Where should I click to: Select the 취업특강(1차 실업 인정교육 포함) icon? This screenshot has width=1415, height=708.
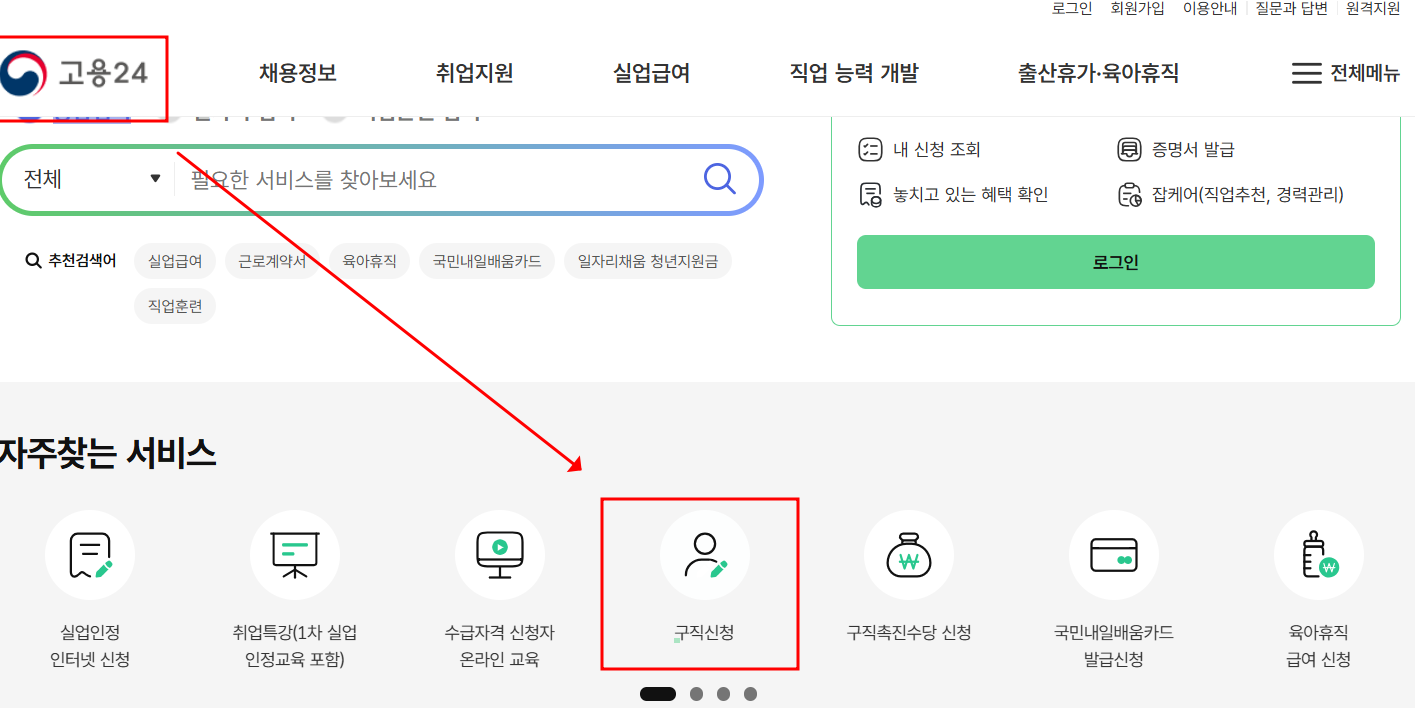pyautogui.click(x=294, y=555)
